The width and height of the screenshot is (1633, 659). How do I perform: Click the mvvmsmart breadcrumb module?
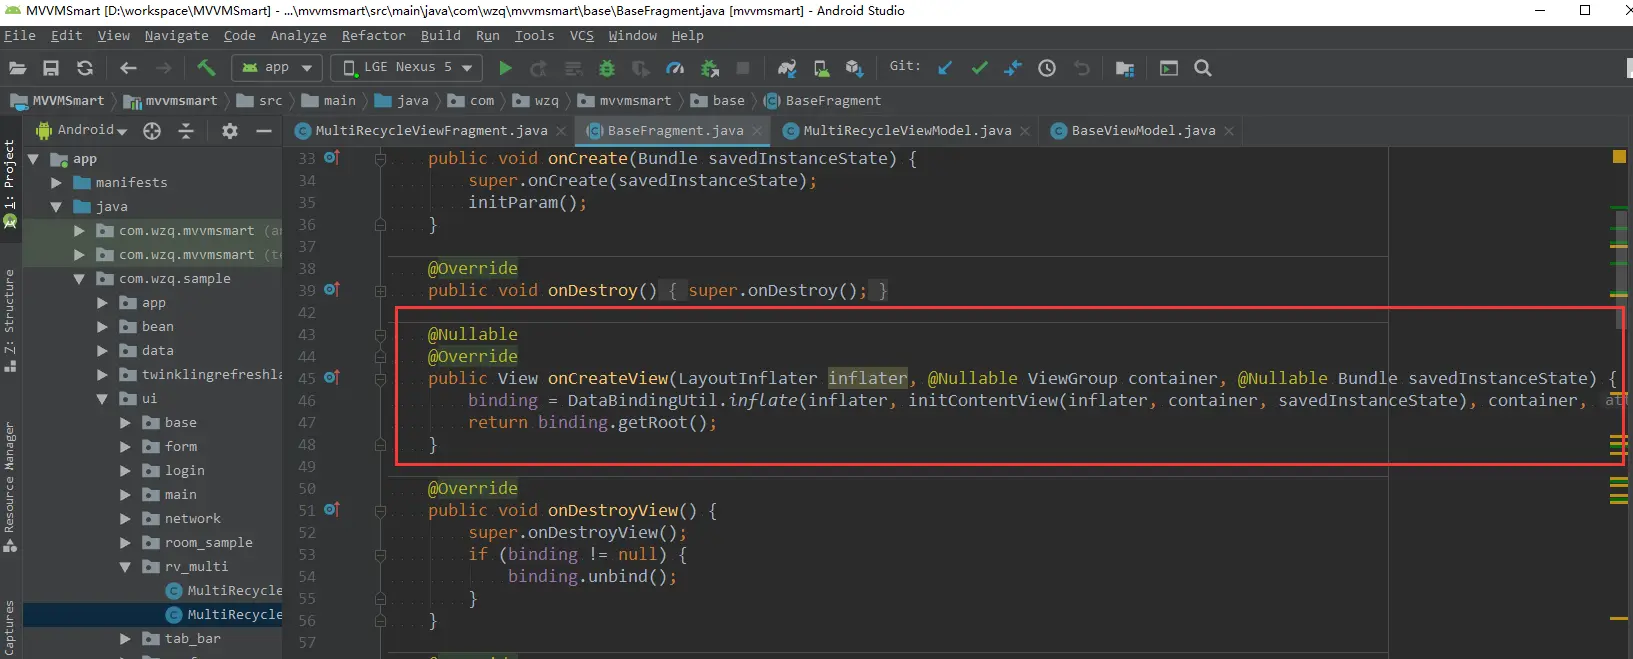pos(170,101)
